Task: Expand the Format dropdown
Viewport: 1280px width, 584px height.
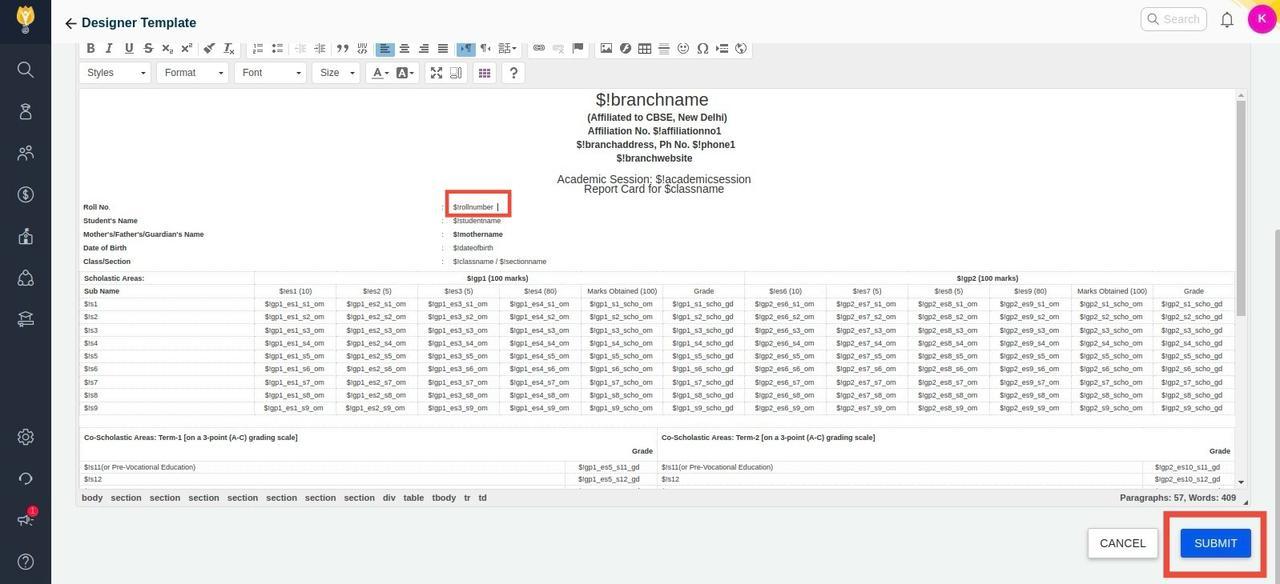Action: coord(193,73)
